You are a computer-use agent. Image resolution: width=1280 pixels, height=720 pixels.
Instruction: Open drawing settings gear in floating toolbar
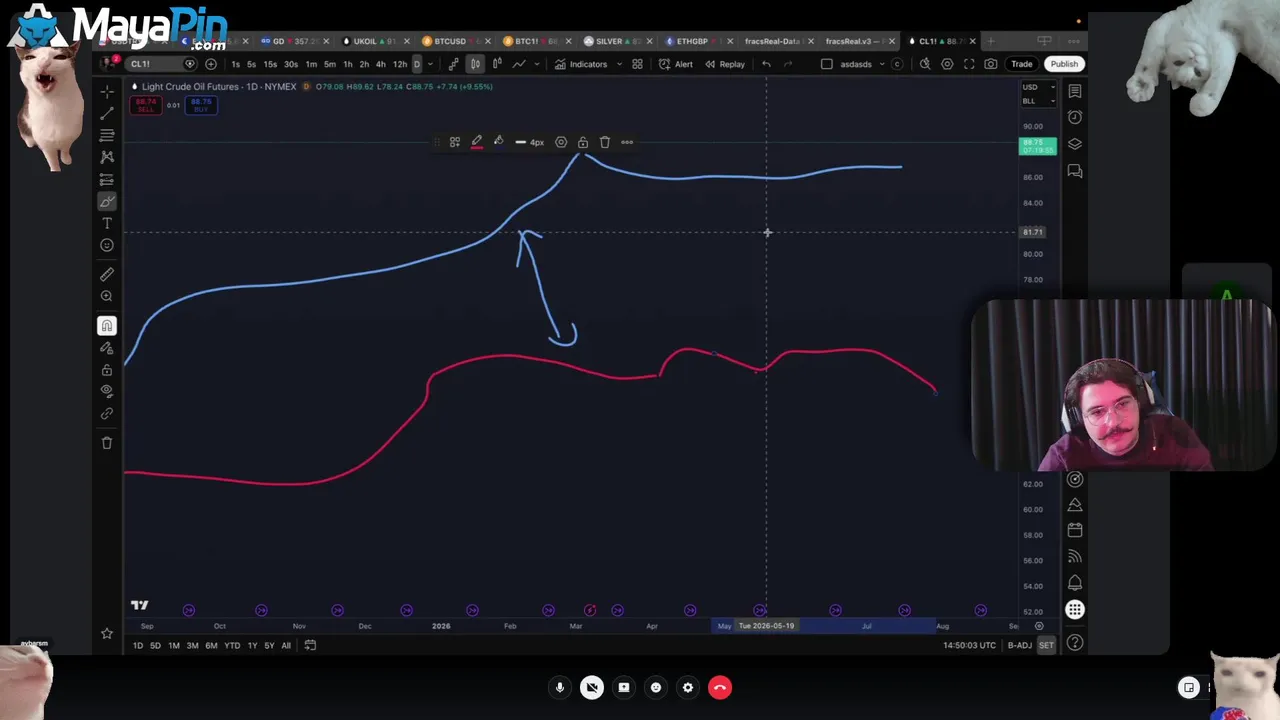[x=561, y=142]
